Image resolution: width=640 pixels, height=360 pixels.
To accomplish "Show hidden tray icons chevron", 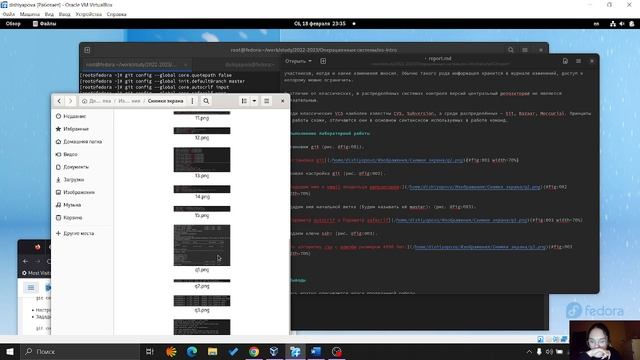I will [529, 351].
